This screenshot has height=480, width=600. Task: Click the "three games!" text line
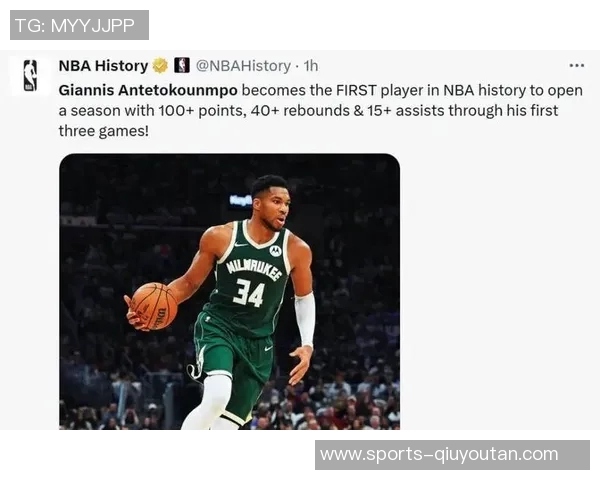[103, 131]
